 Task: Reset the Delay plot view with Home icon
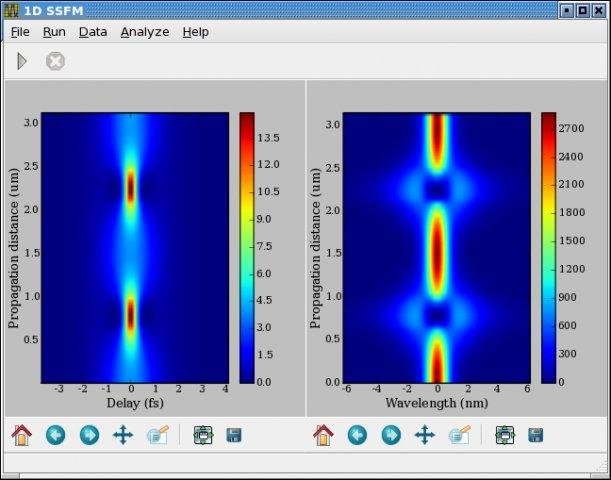22,435
